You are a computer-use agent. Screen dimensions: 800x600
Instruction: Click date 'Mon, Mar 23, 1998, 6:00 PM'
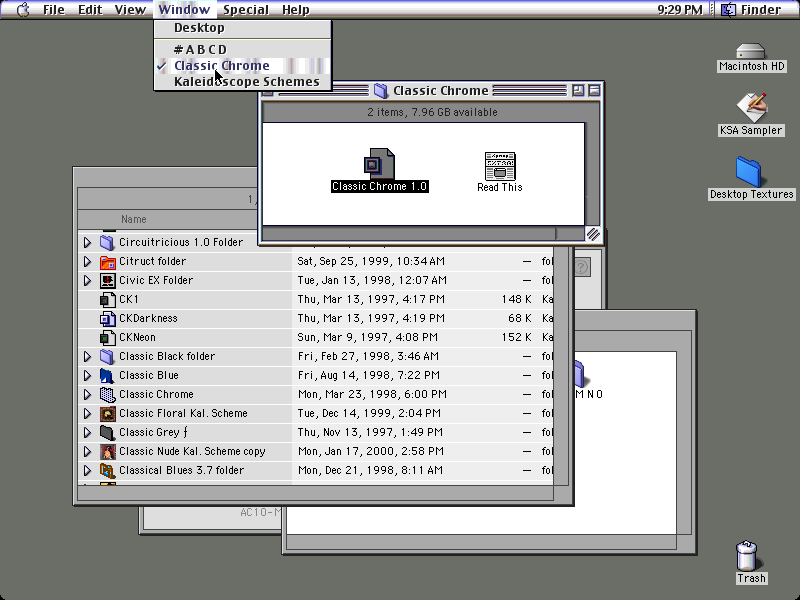372,394
